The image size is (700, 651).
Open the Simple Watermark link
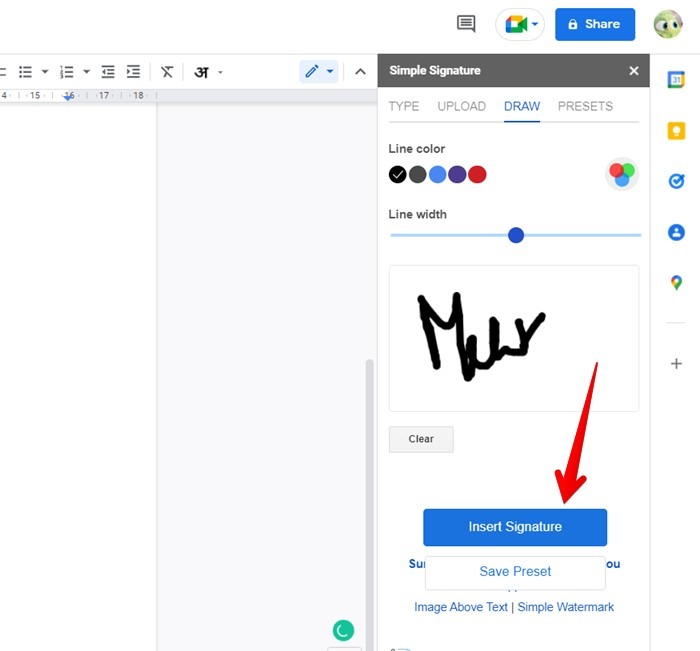tap(566, 607)
